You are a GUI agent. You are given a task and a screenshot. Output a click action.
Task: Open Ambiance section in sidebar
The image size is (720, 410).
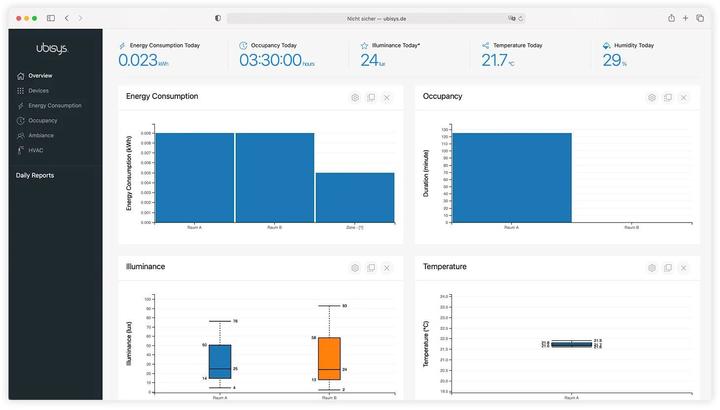41,136
